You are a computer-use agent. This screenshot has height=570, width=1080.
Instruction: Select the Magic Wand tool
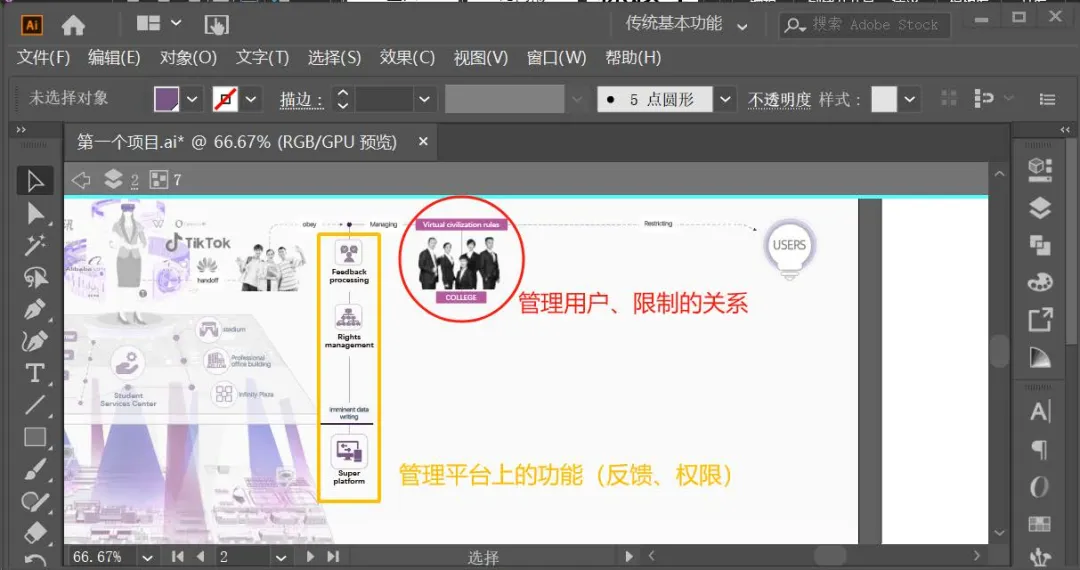coord(35,245)
